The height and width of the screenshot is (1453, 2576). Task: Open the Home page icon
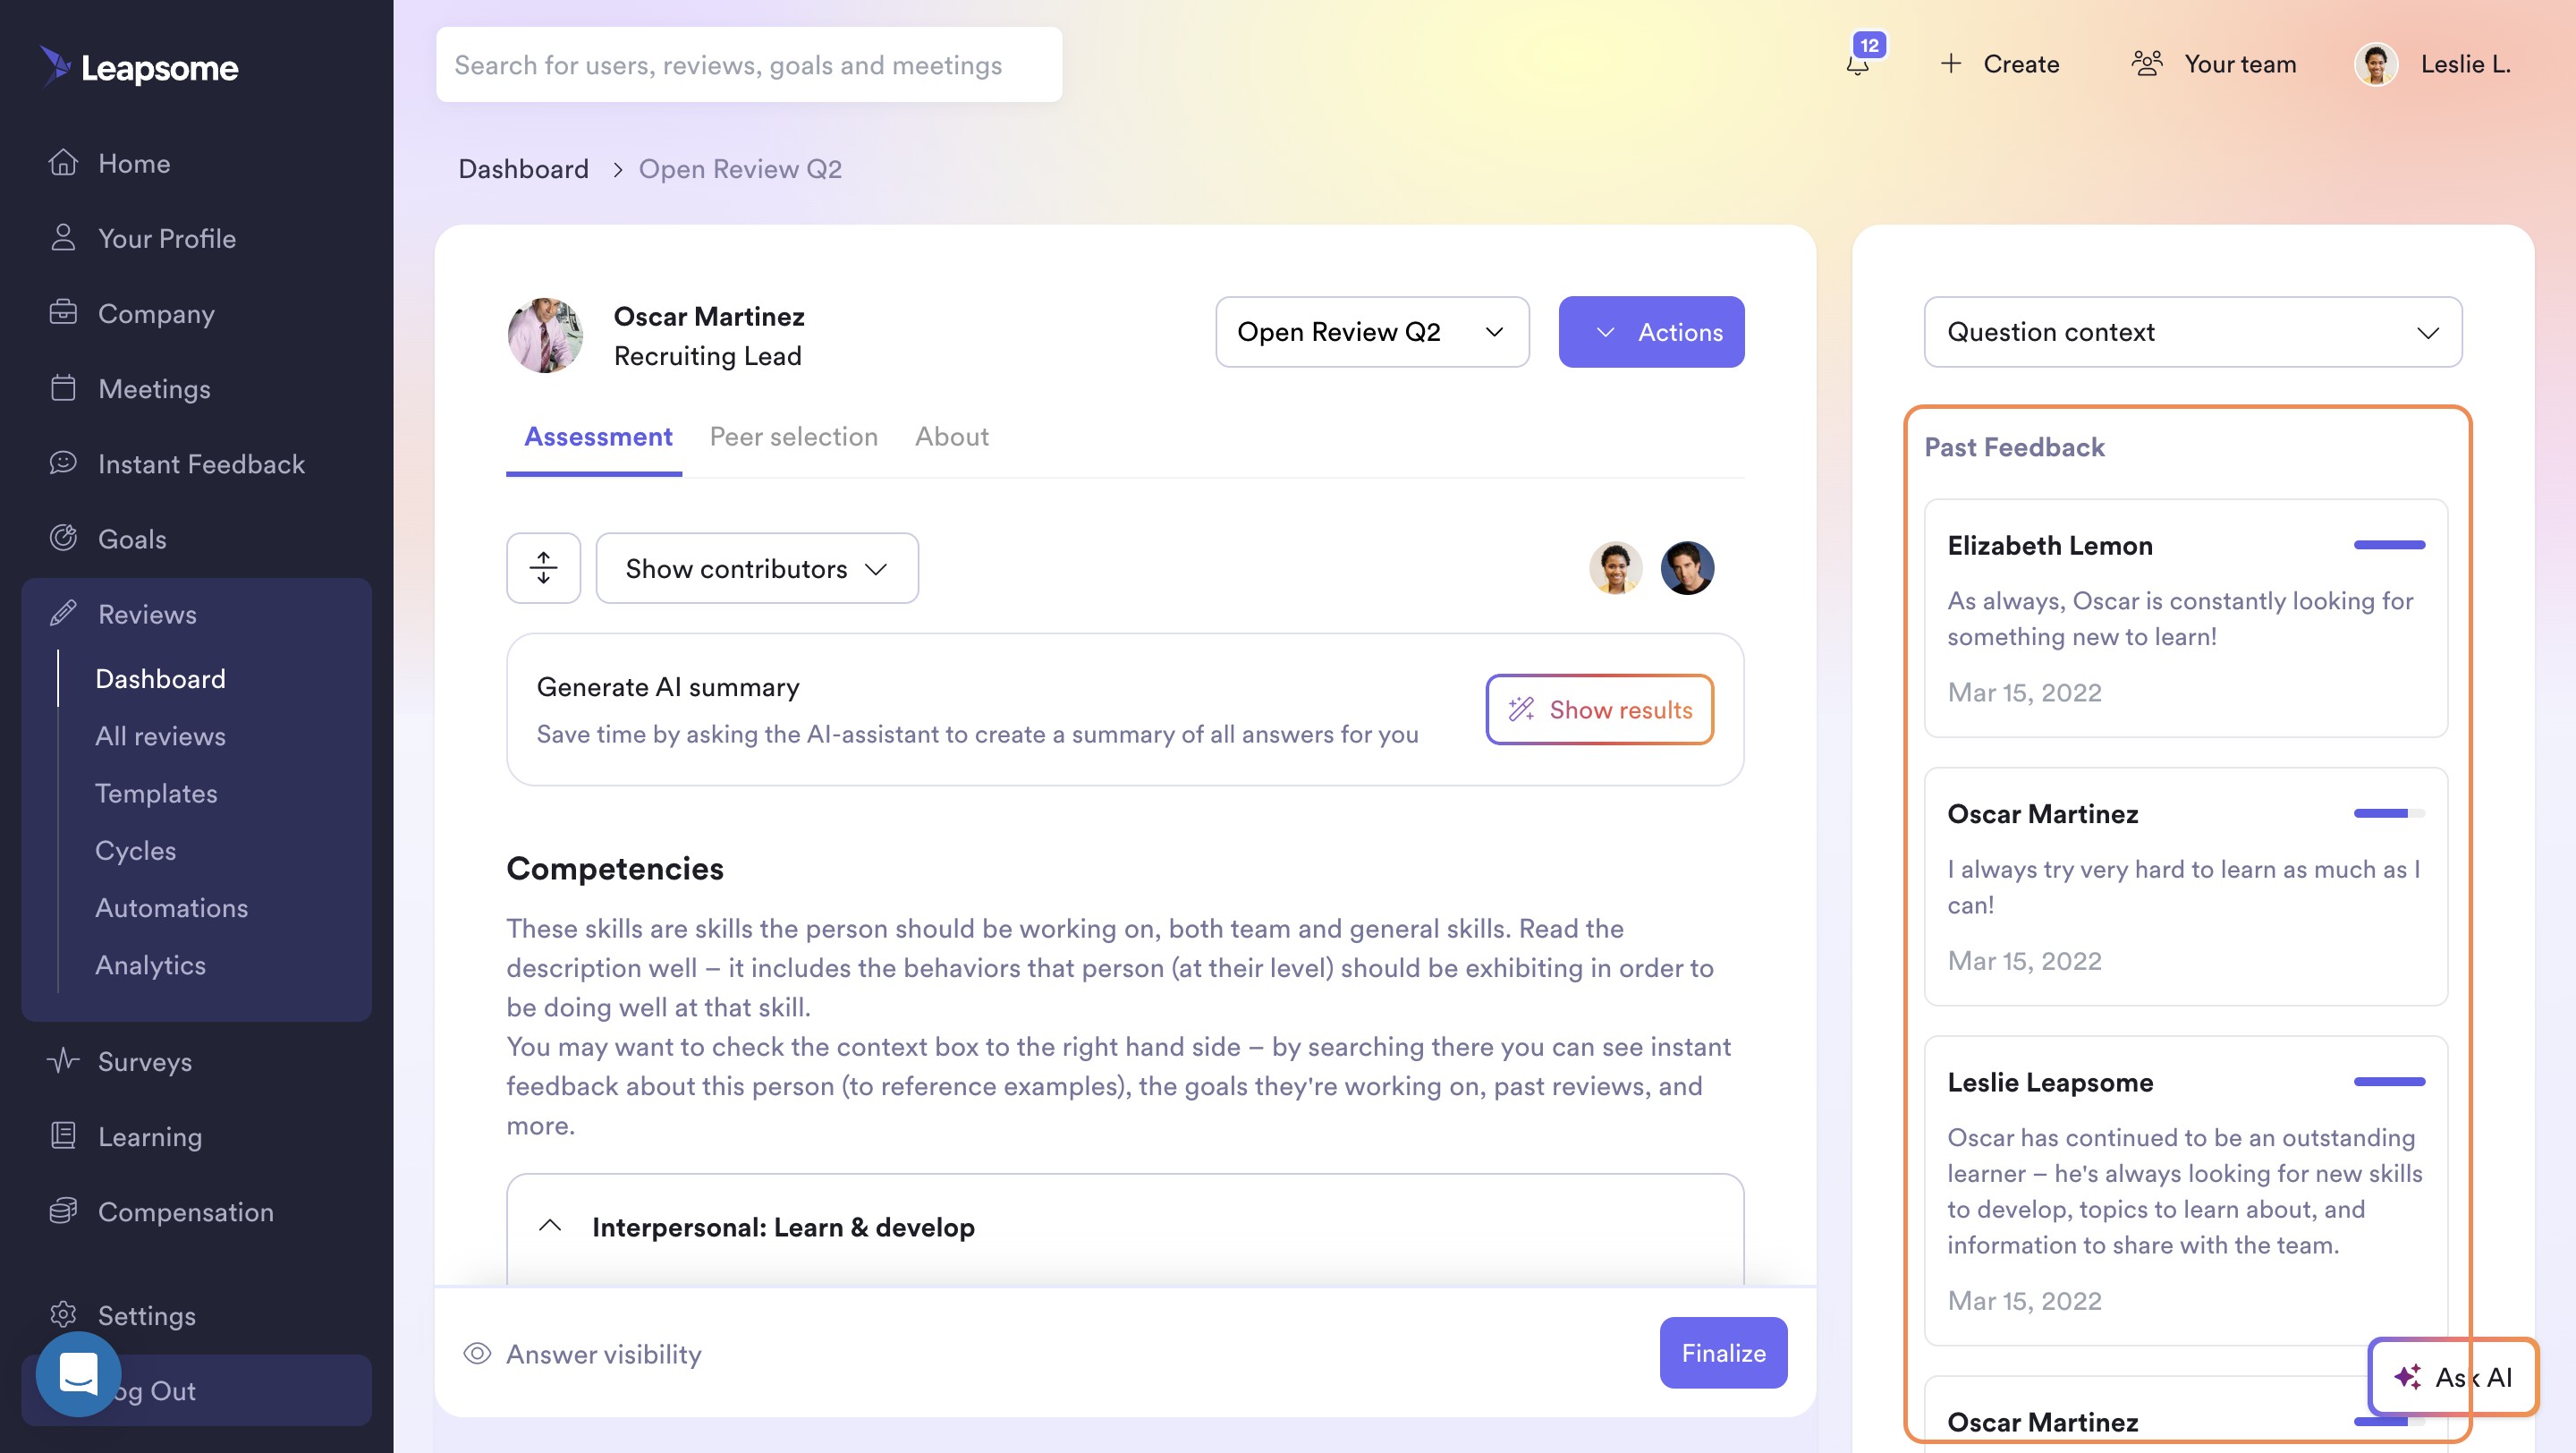point(63,162)
